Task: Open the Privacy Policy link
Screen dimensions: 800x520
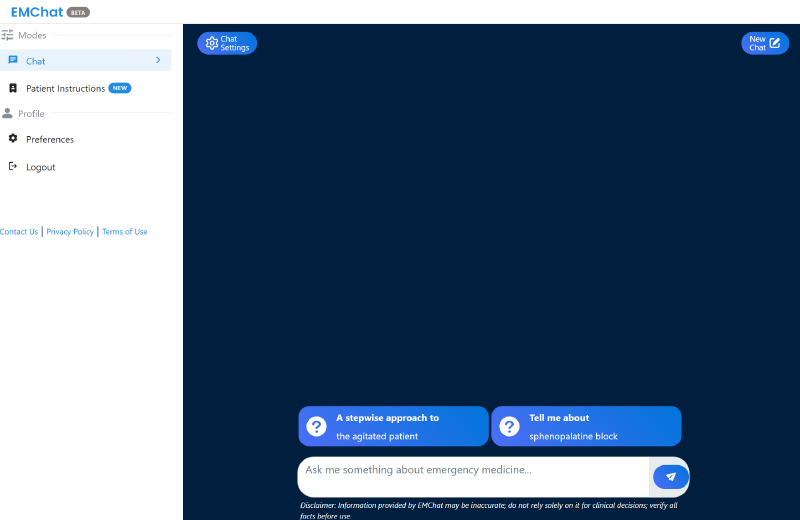Action: 70,232
